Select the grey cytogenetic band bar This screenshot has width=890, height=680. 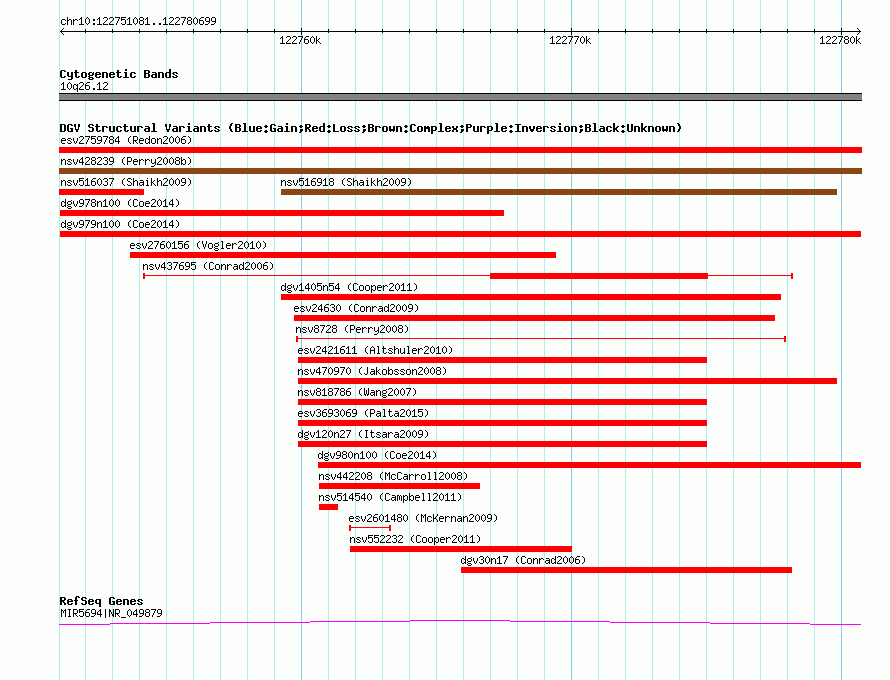pyautogui.click(x=460, y=97)
